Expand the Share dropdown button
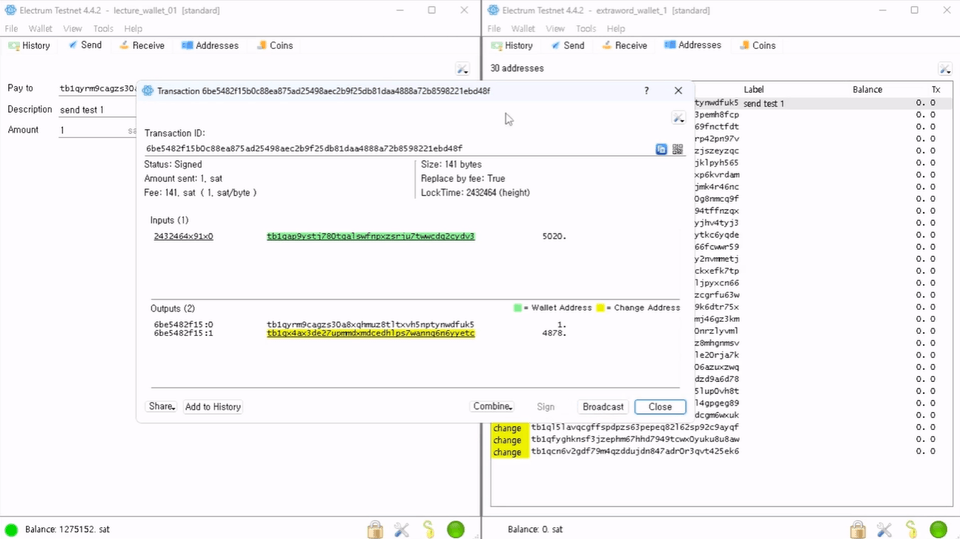This screenshot has width=960, height=539. (162, 407)
